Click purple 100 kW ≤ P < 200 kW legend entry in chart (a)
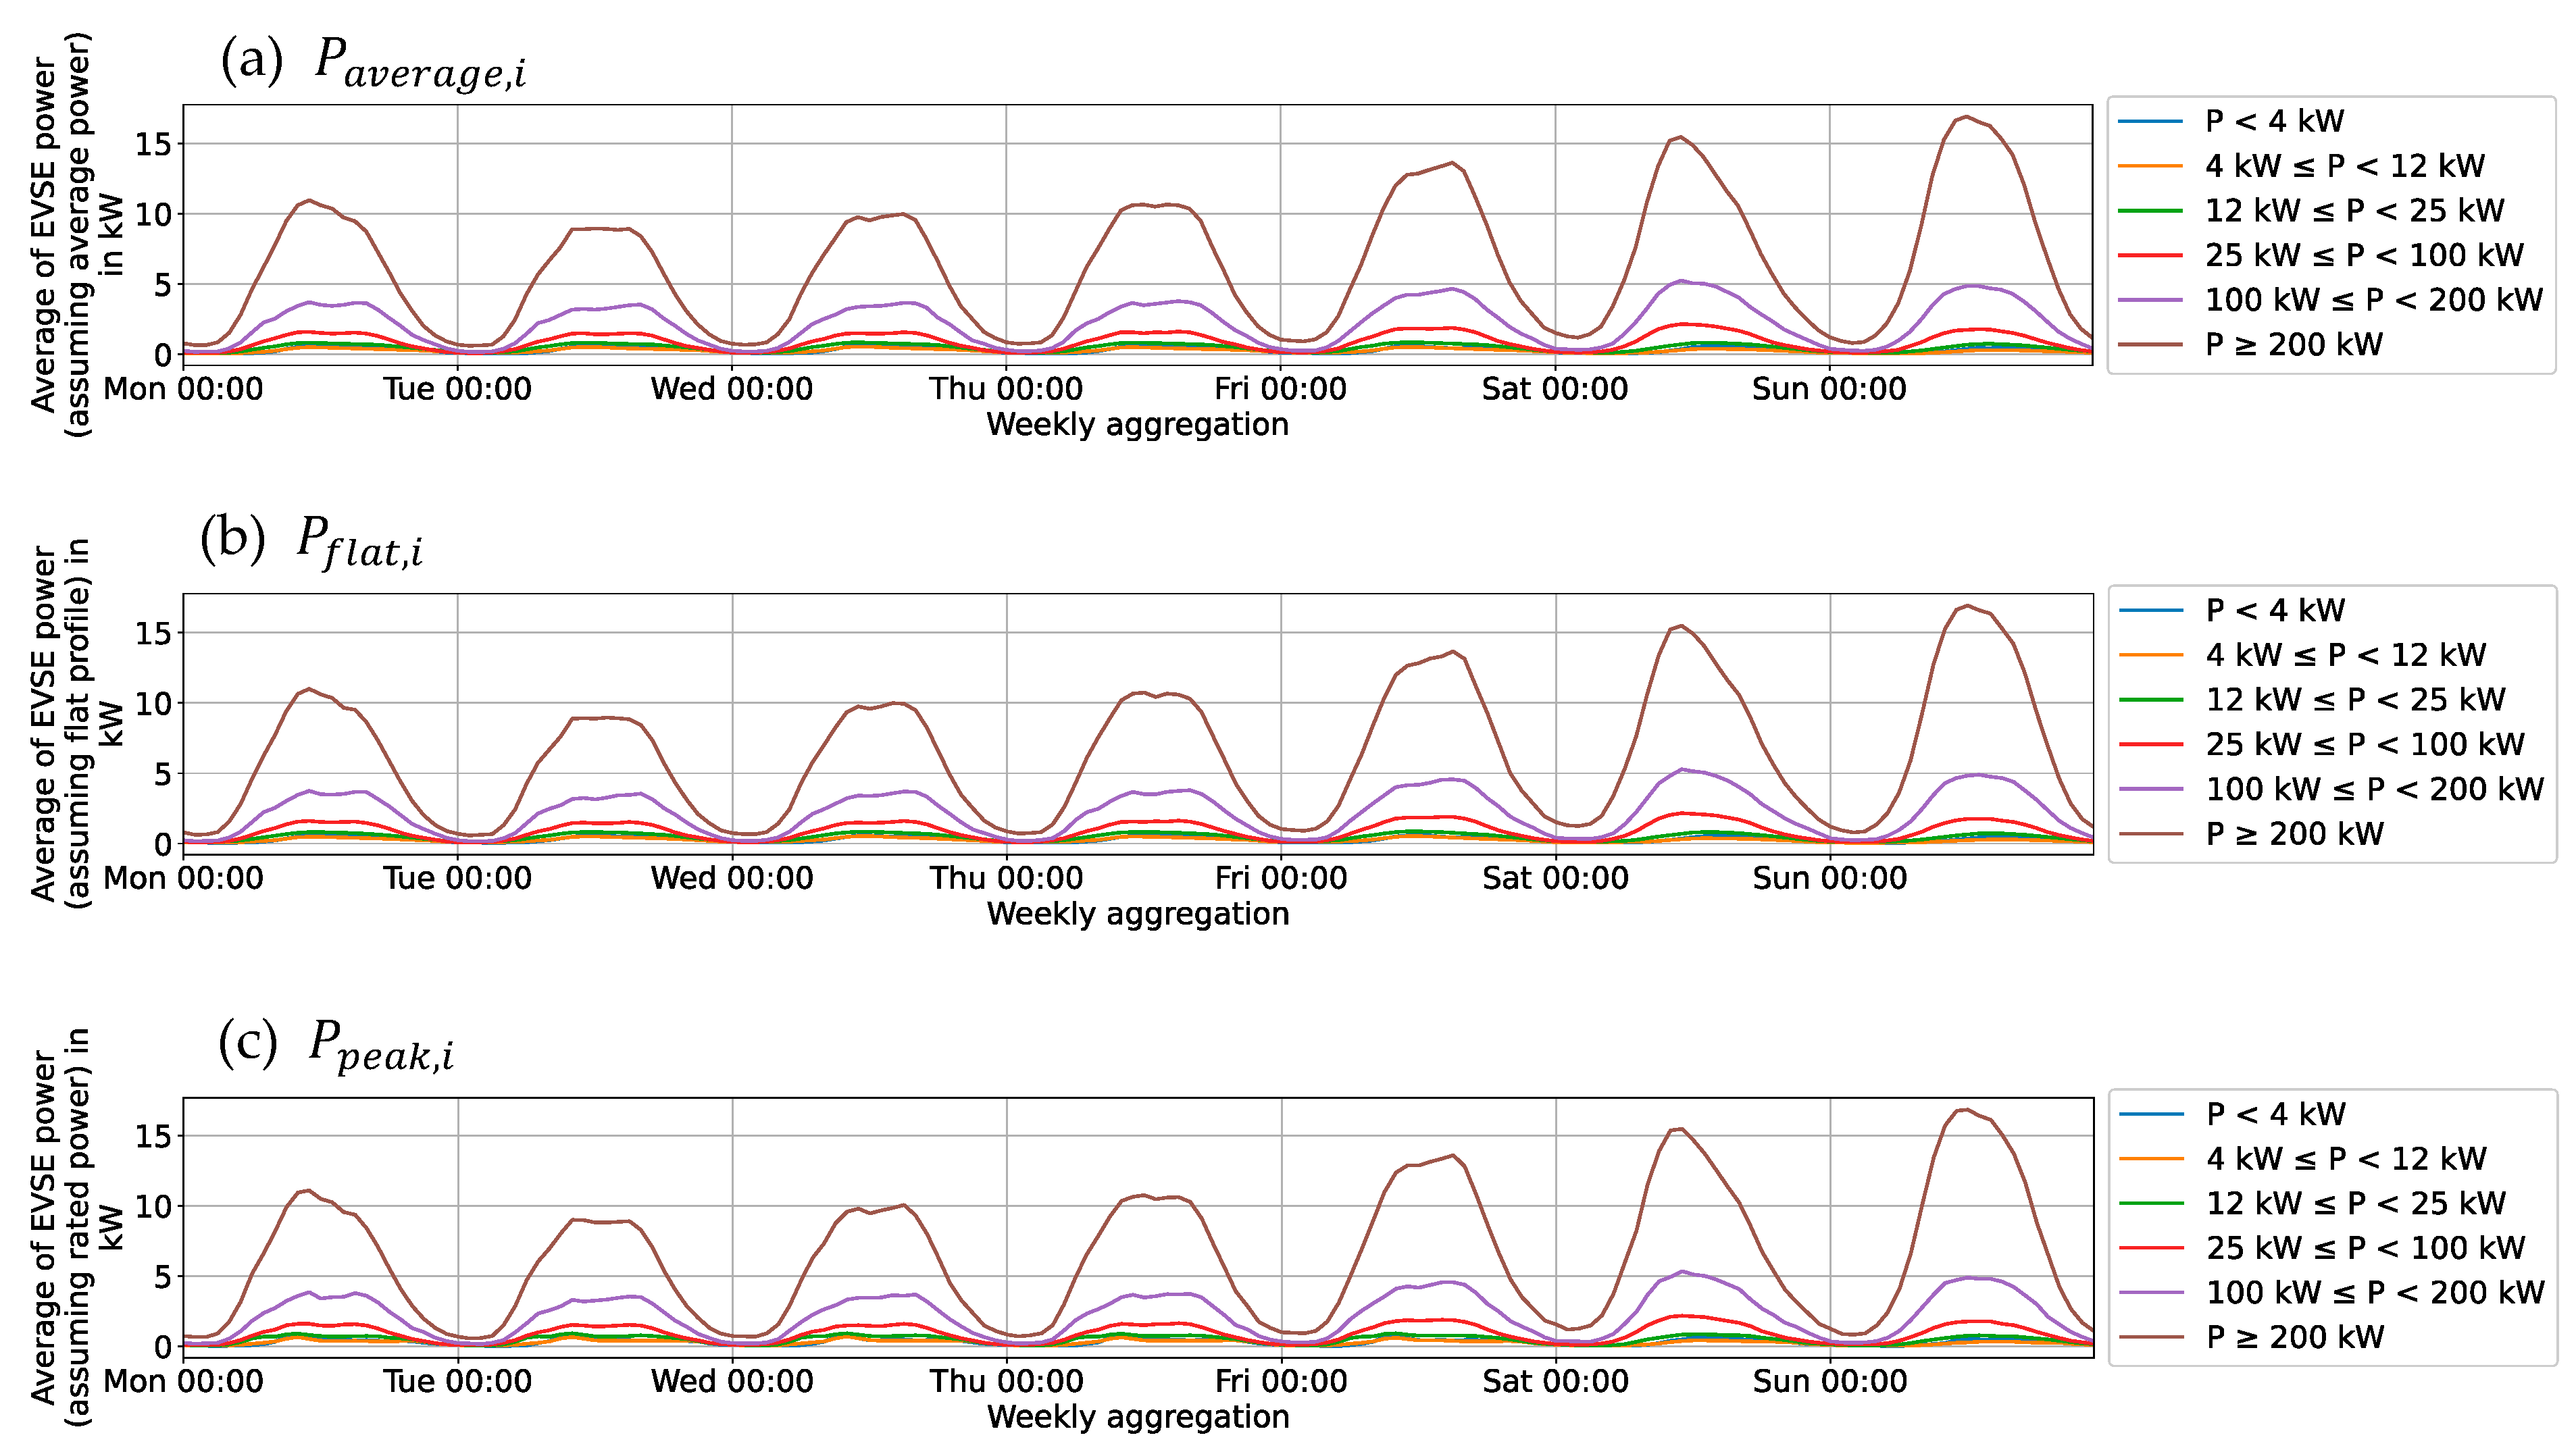Screen dimensions: 2576x1448 point(2373,300)
